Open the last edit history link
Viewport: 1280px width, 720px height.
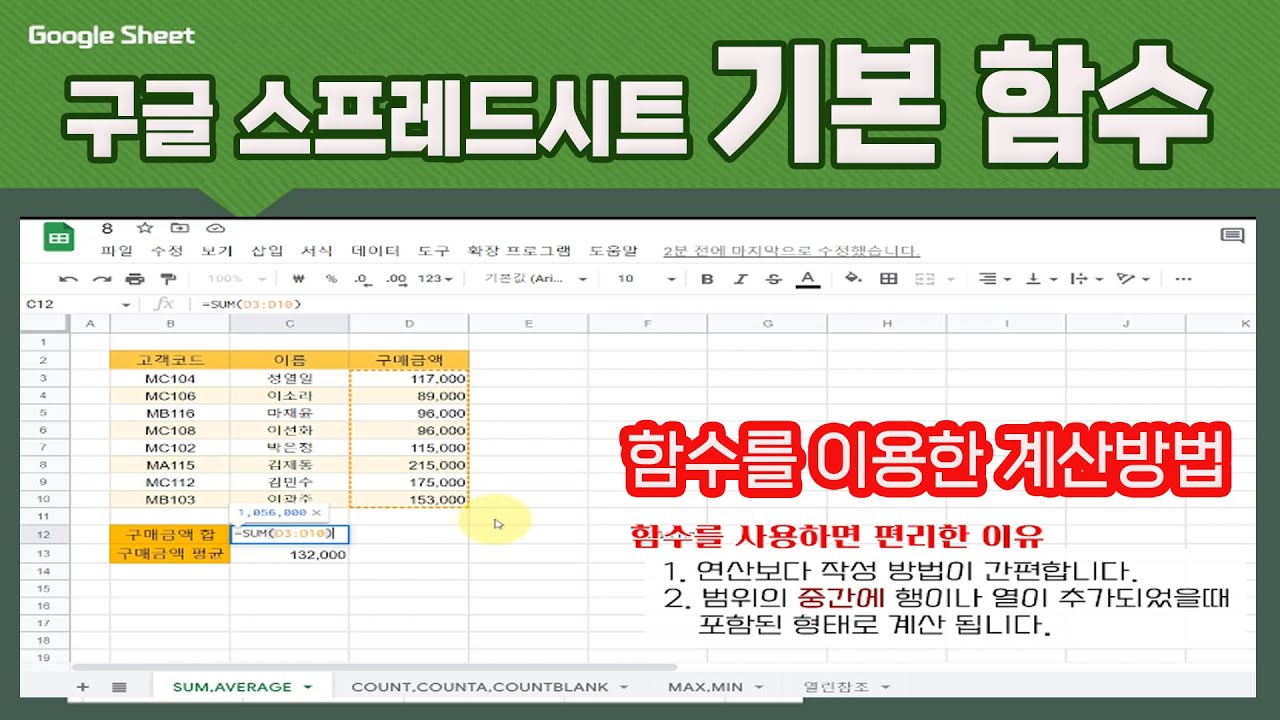click(791, 251)
